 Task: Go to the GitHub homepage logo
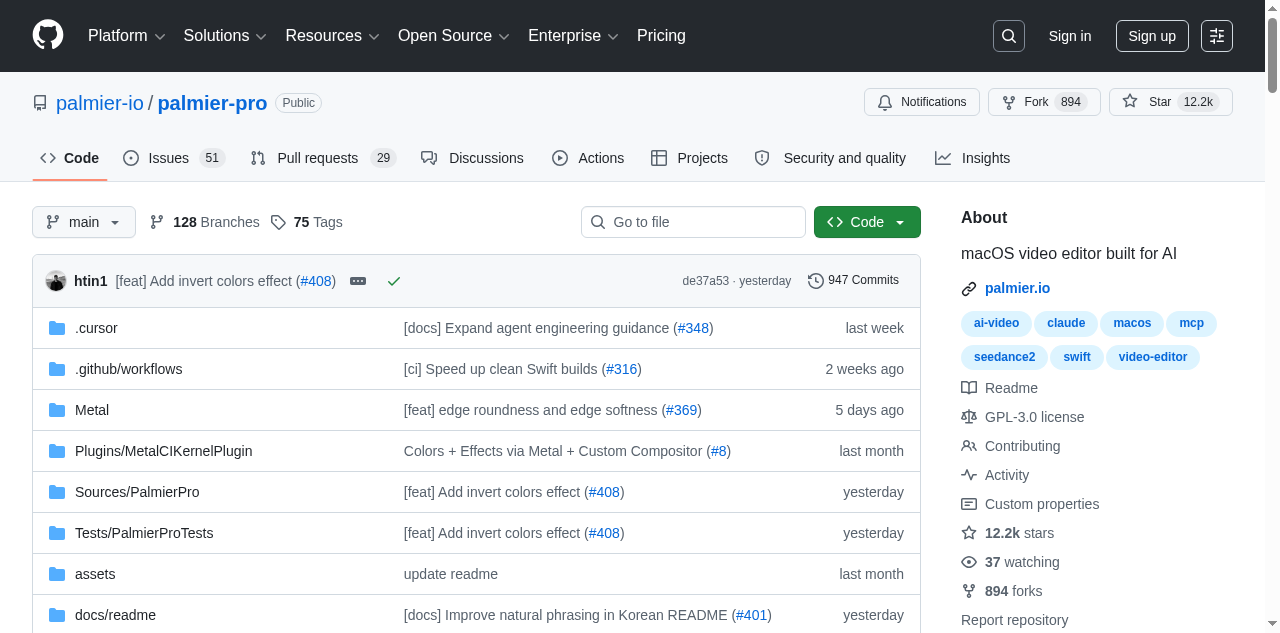pos(48,35)
